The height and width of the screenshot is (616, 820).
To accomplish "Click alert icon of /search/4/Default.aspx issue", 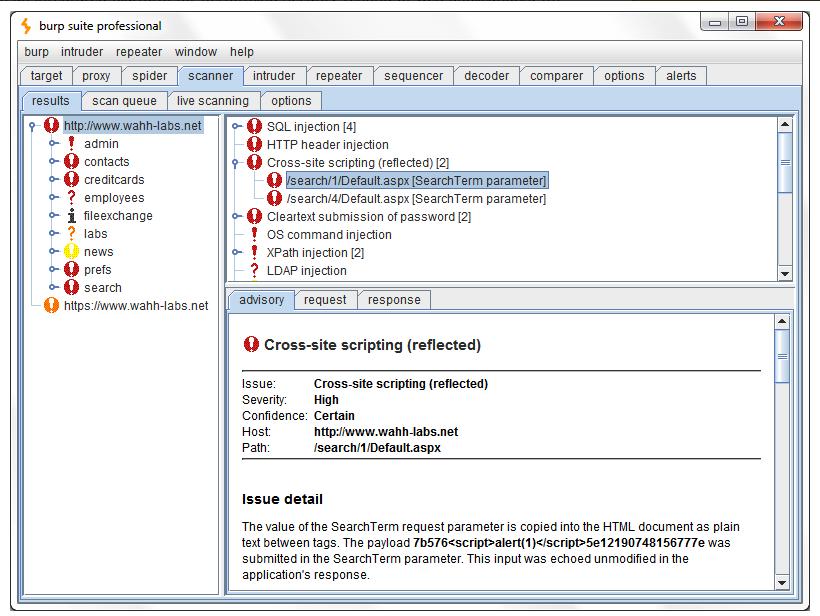I will pos(275,198).
